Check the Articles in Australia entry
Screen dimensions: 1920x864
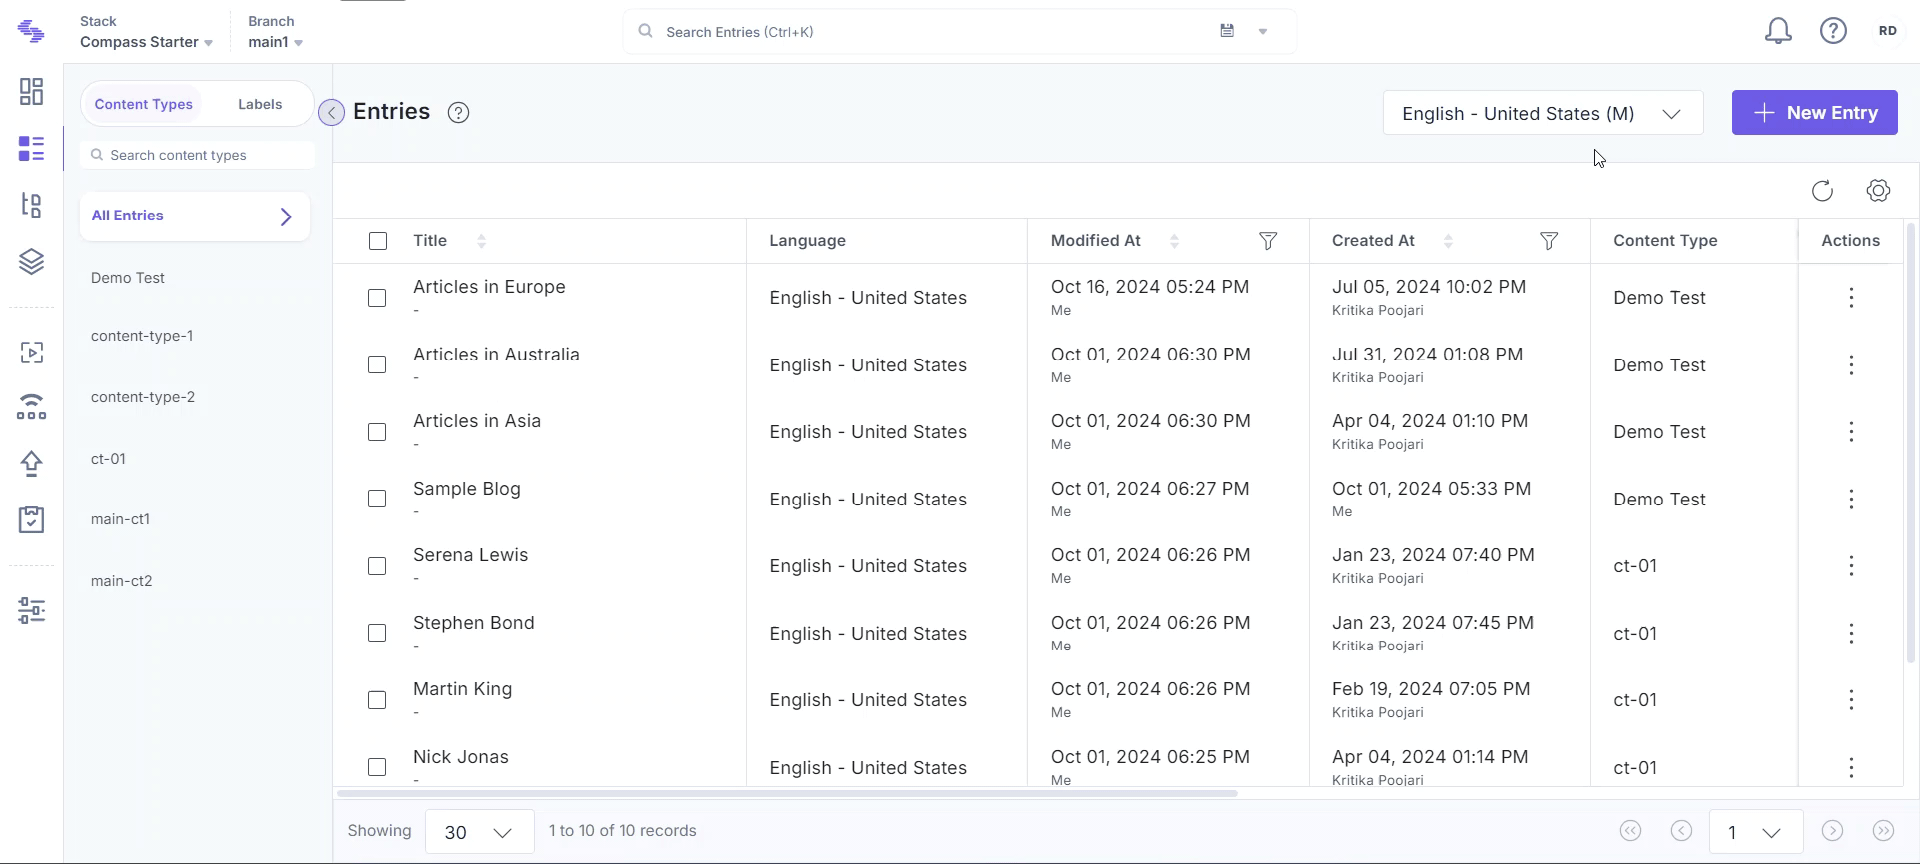tap(377, 365)
